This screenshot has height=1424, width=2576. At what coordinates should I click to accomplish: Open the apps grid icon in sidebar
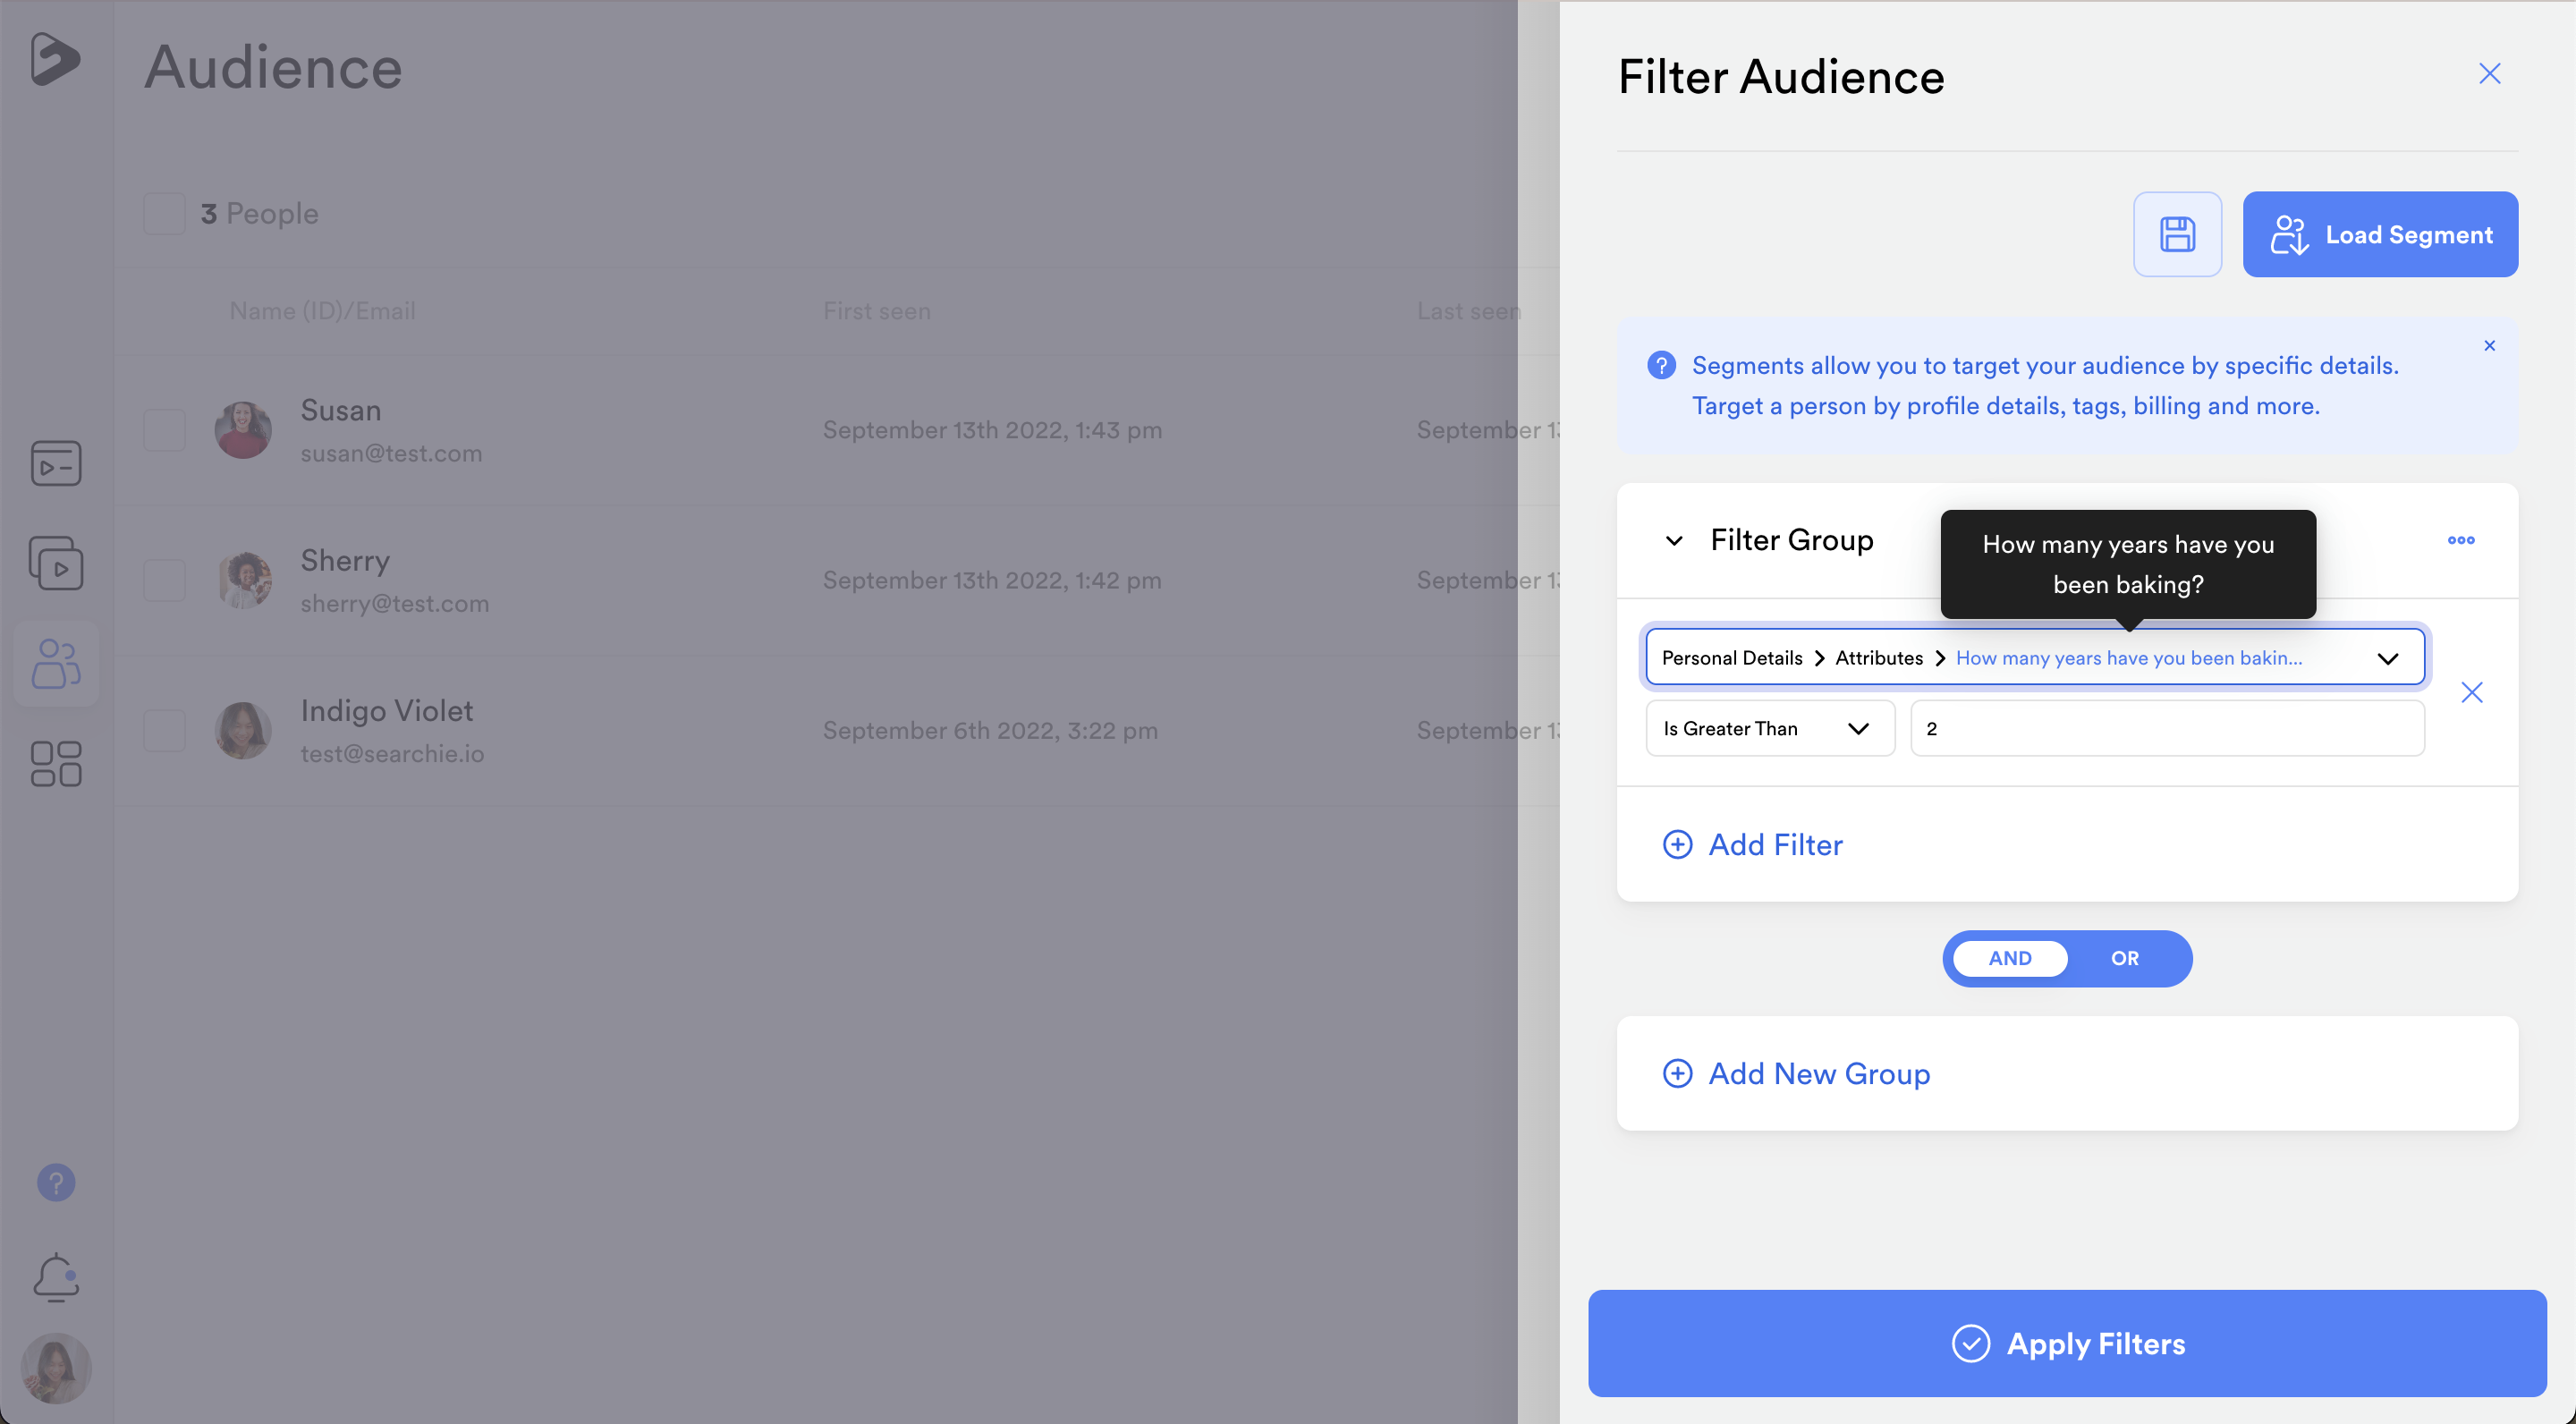tap(56, 764)
